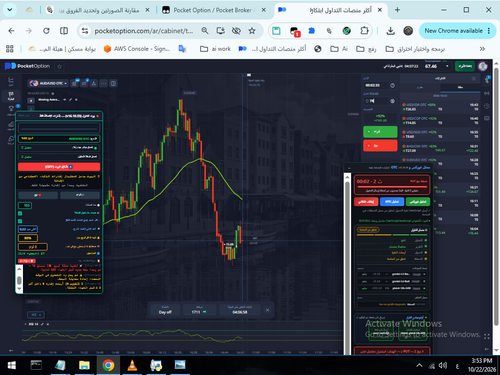500x375 pixels.
Task: Toggle the Moving Average indicator eye icon
Action: click(65, 100)
